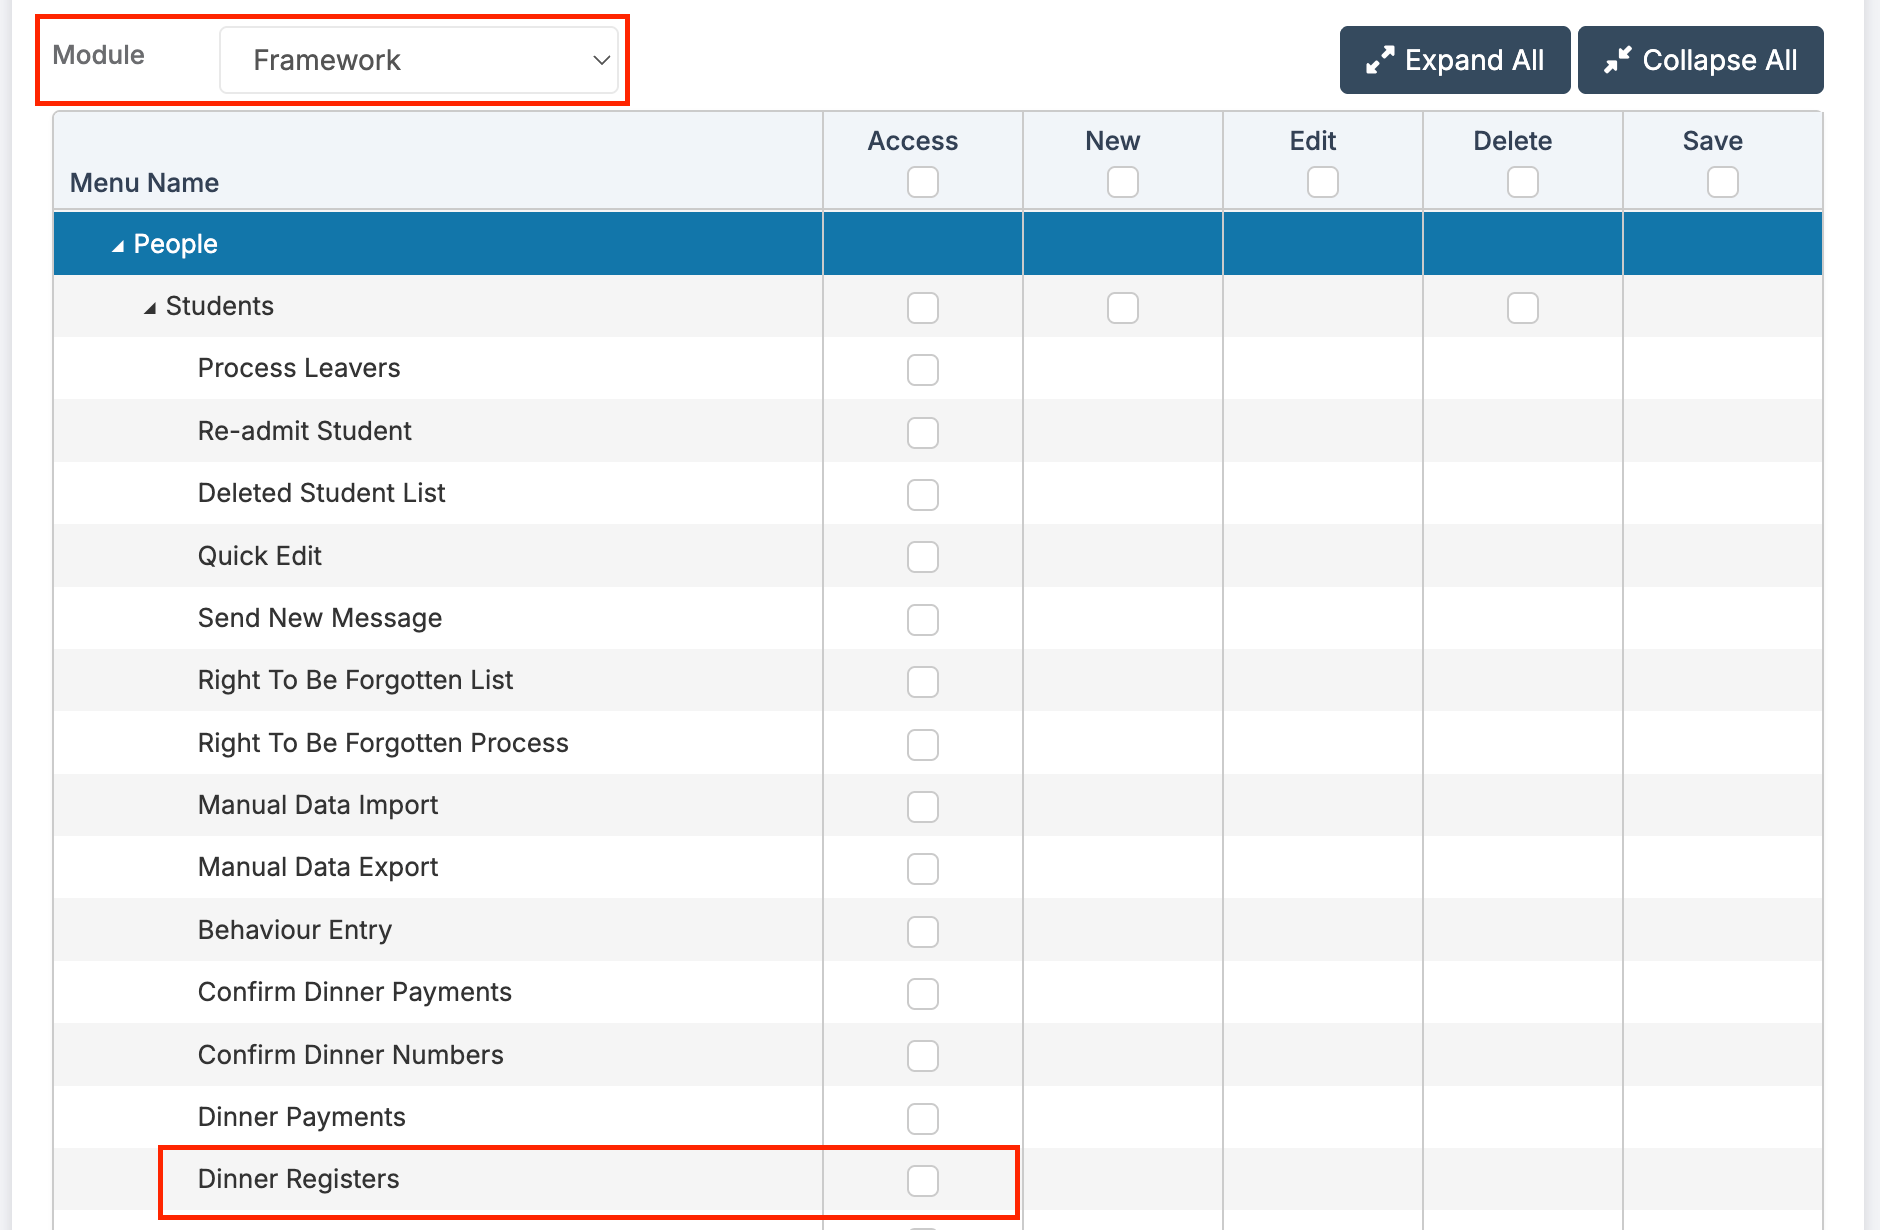
Task: Check the Edit header select-all checkbox
Action: tap(1323, 182)
